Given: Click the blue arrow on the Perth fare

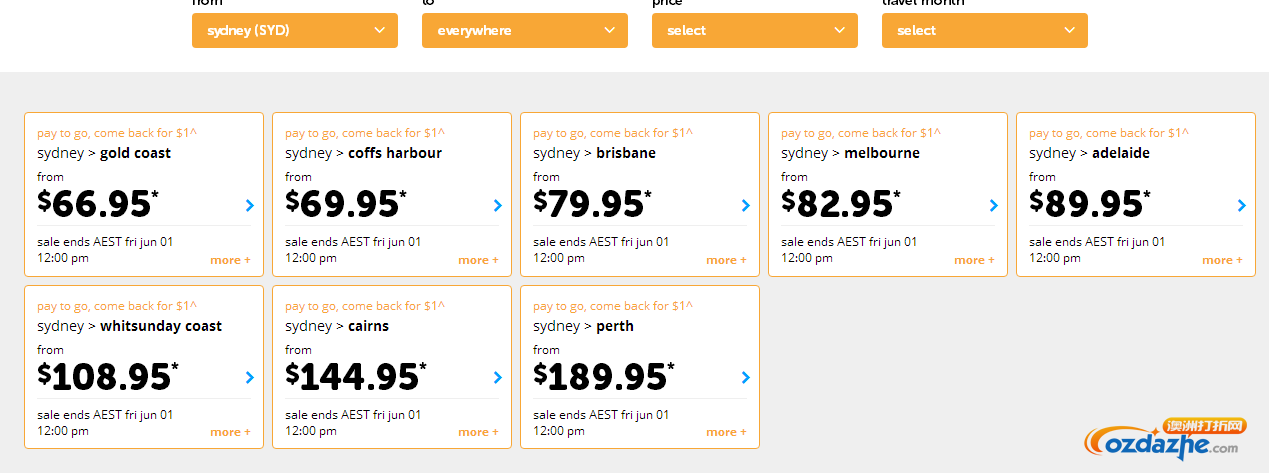Looking at the screenshot, I should point(745,377).
